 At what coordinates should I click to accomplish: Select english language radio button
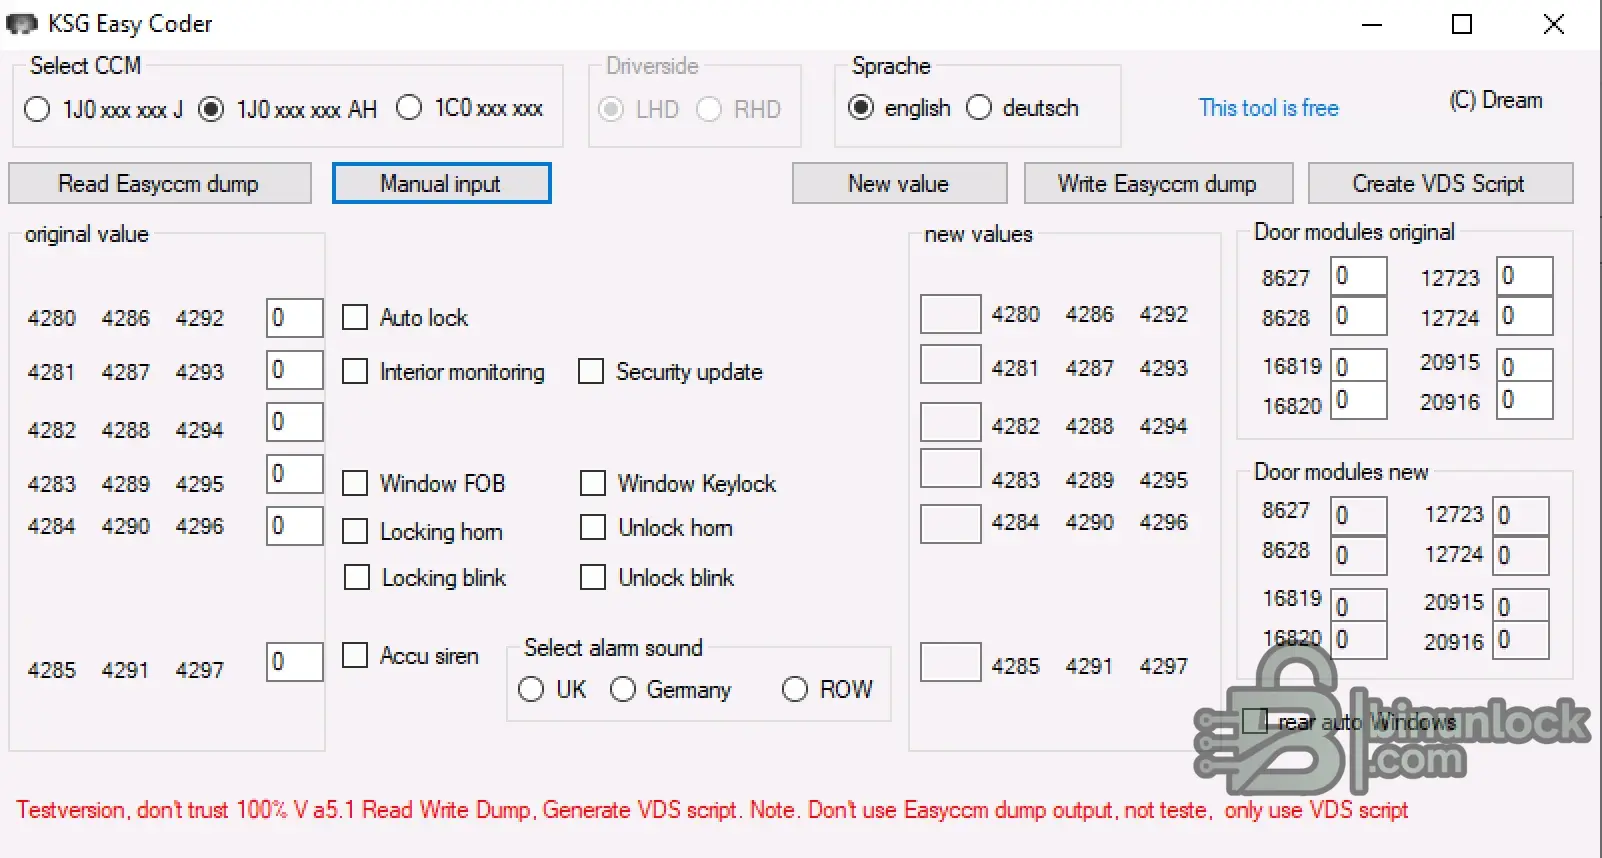click(861, 107)
